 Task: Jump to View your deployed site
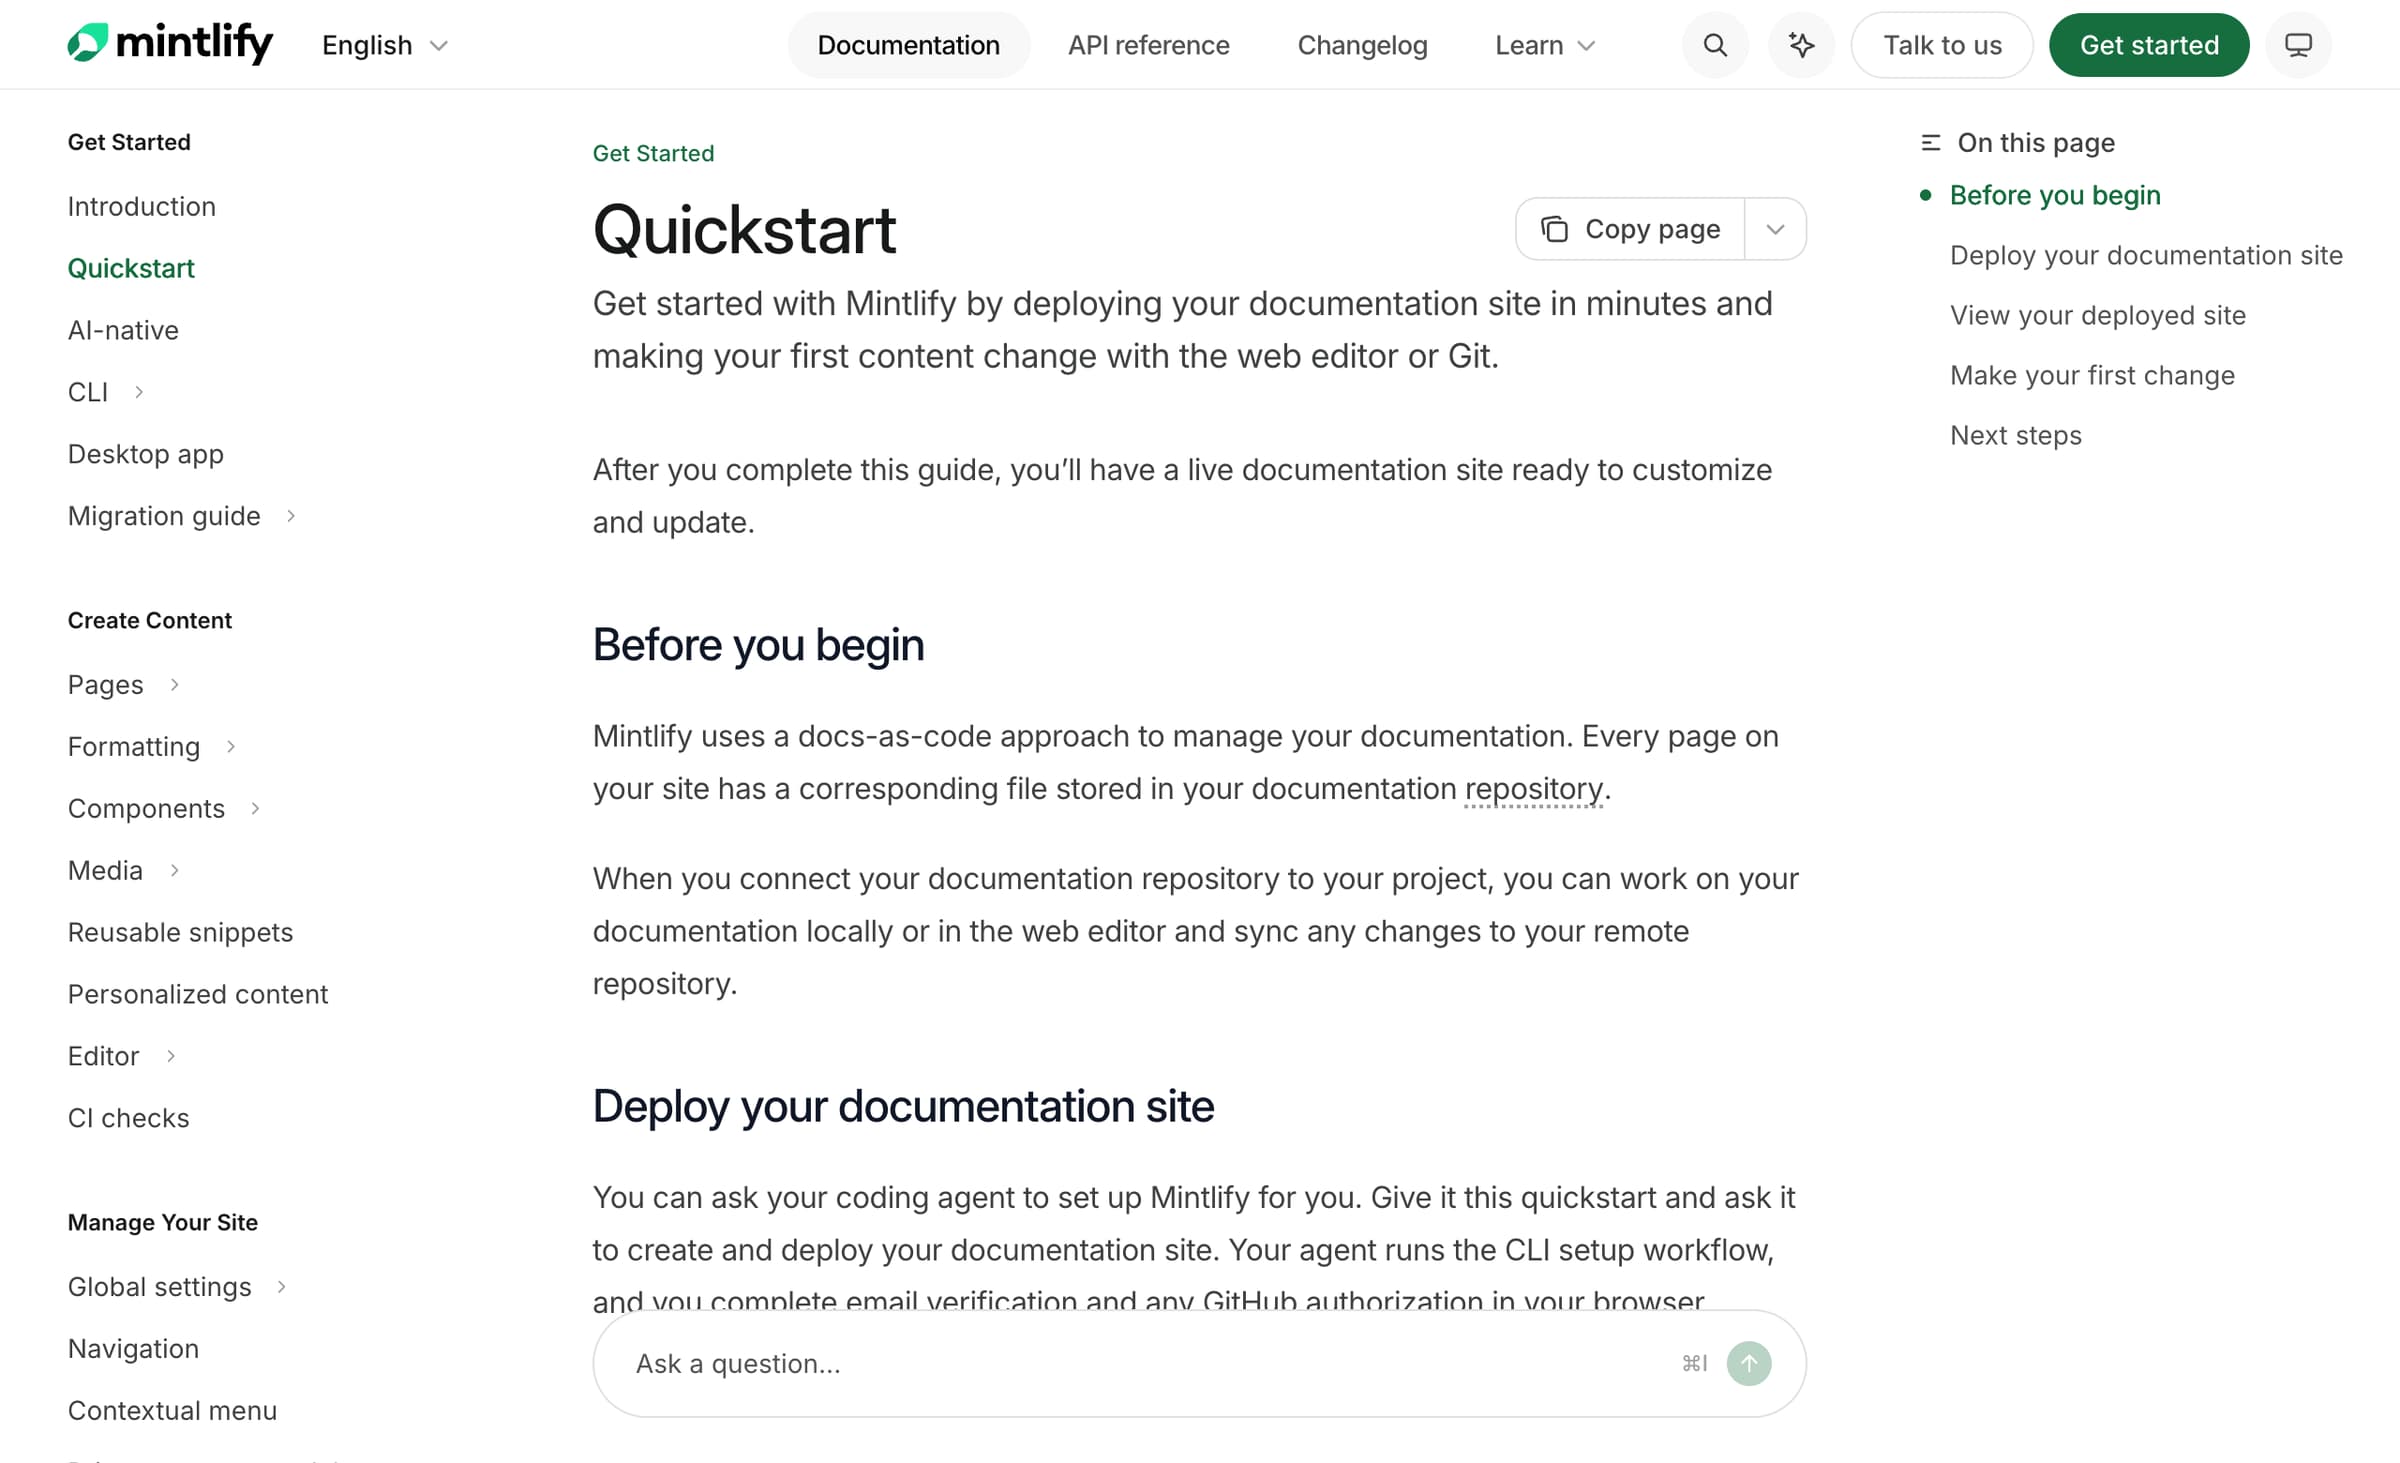[x=2097, y=315]
